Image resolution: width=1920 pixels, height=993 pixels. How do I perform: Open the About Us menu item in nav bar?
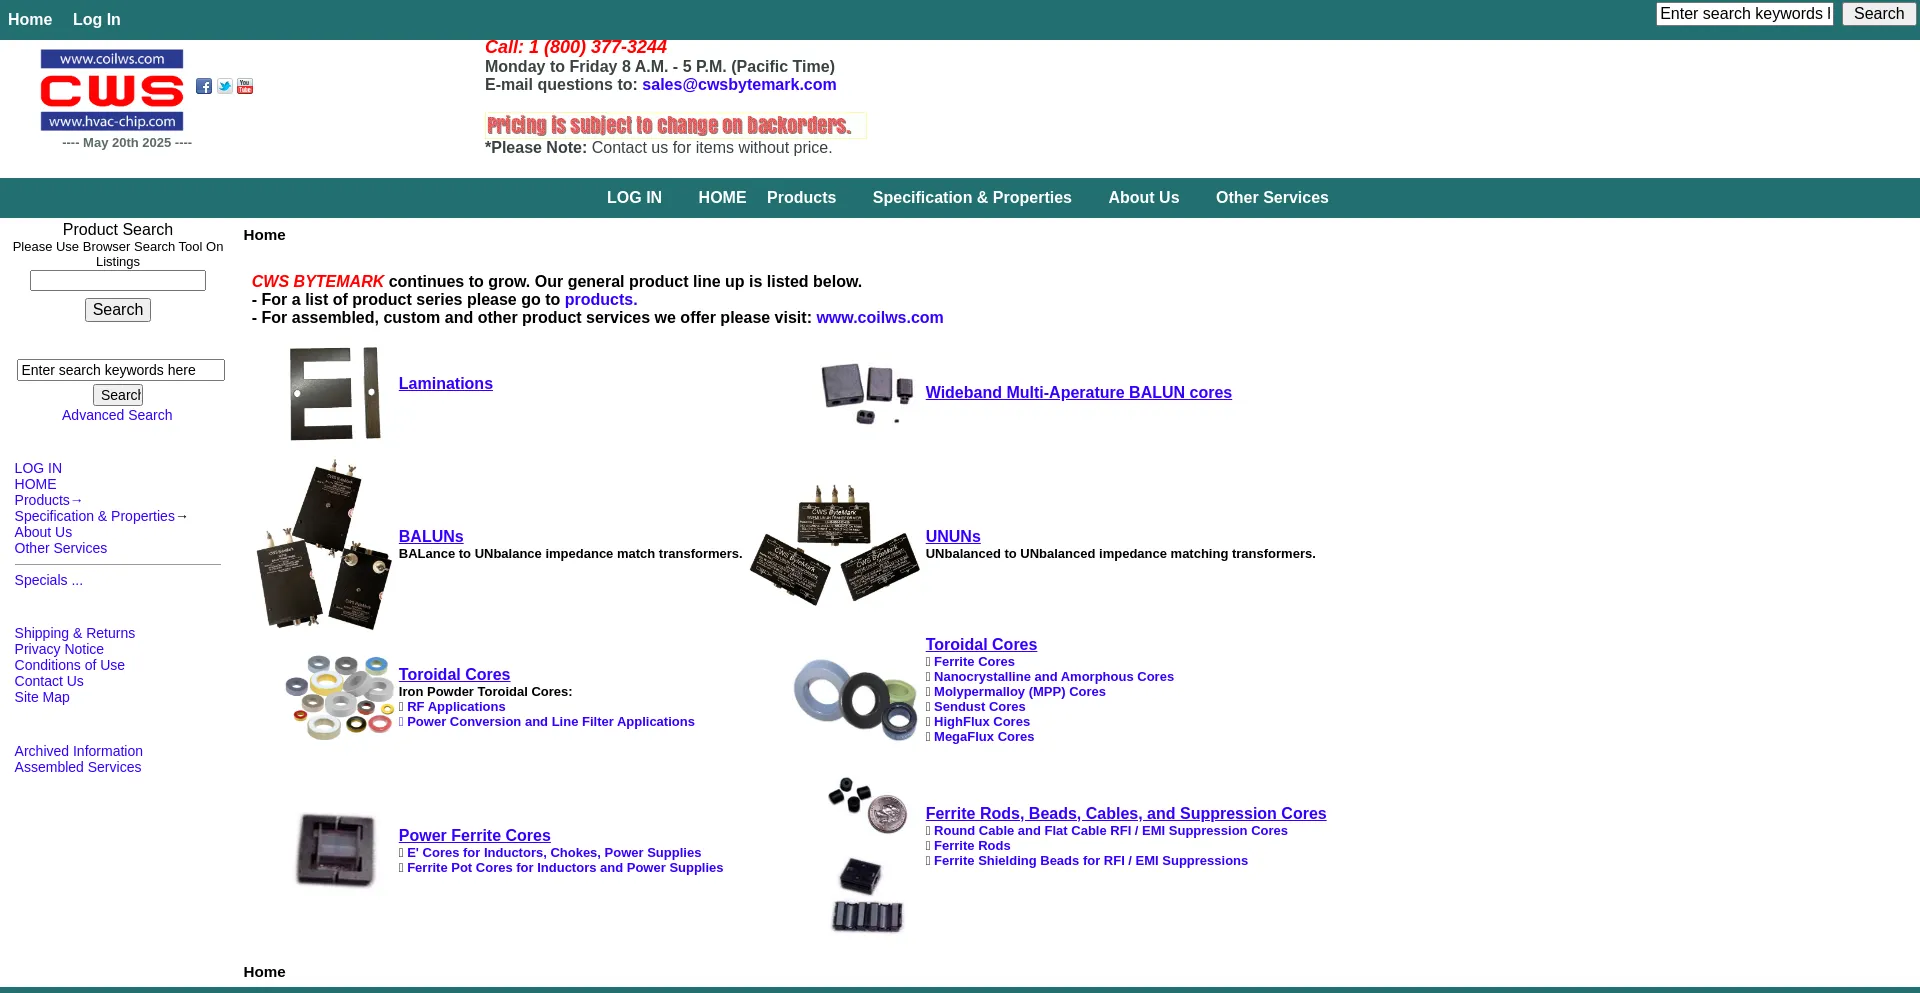point(1143,198)
